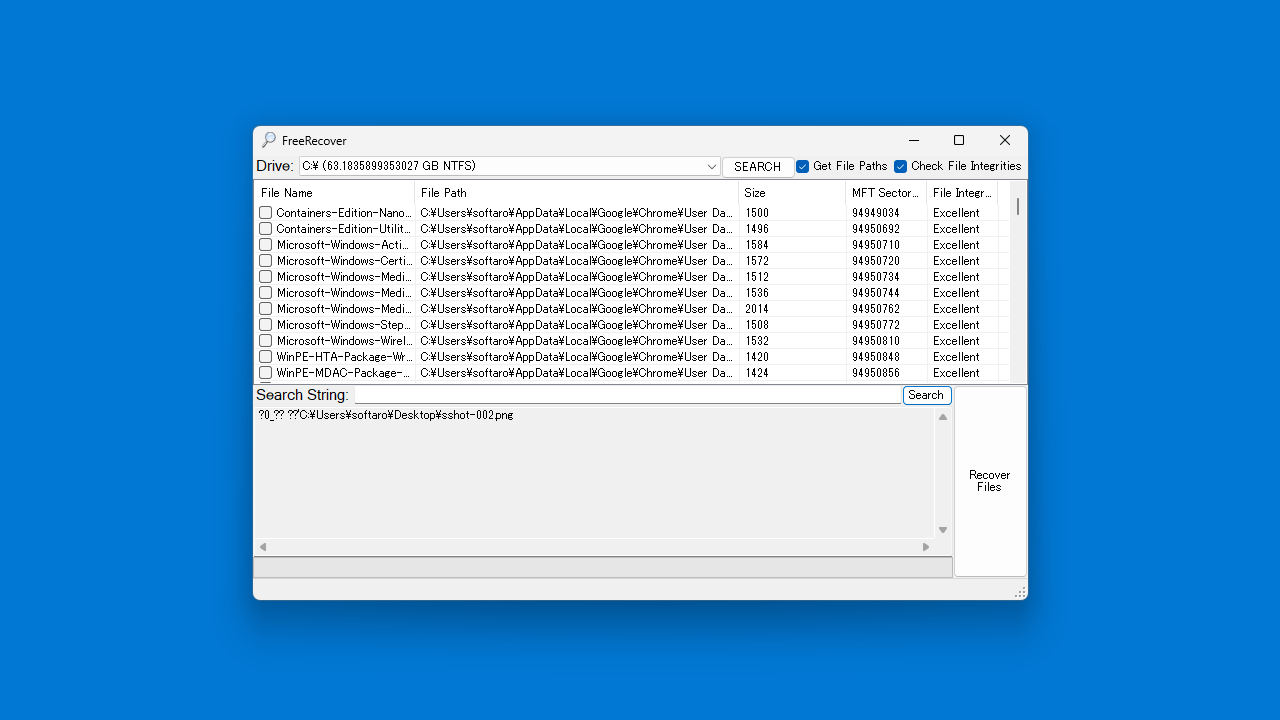Click size value 1572

757,261
